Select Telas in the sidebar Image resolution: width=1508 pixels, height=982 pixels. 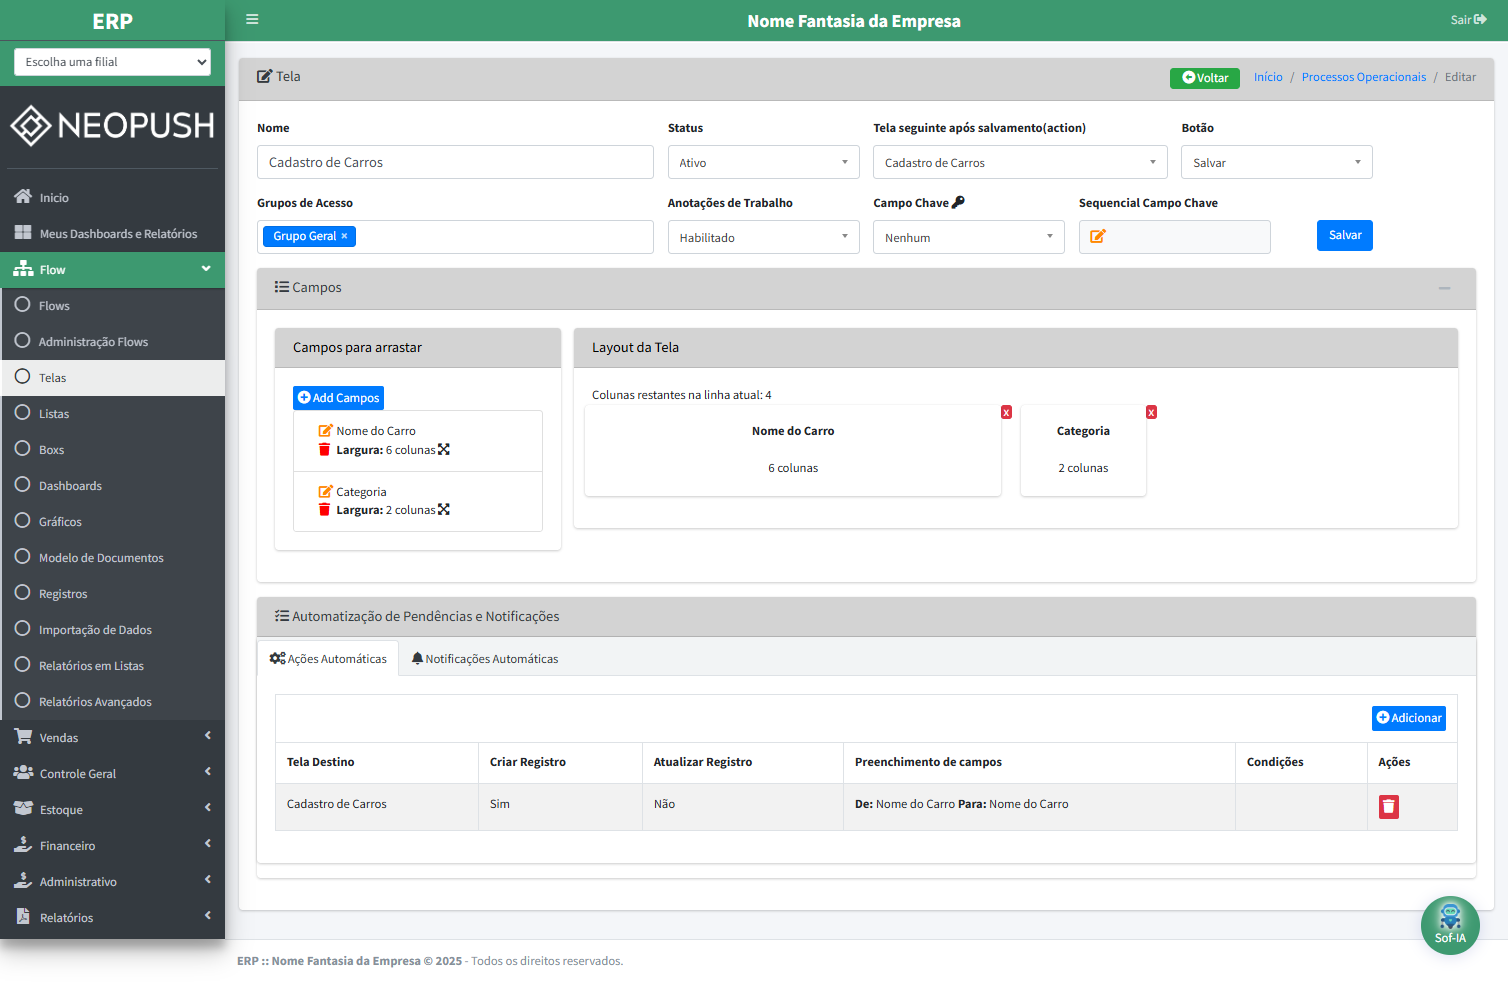click(112, 378)
